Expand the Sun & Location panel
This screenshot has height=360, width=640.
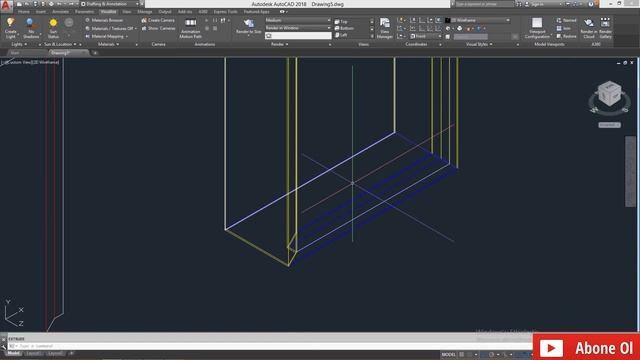[x=60, y=44]
